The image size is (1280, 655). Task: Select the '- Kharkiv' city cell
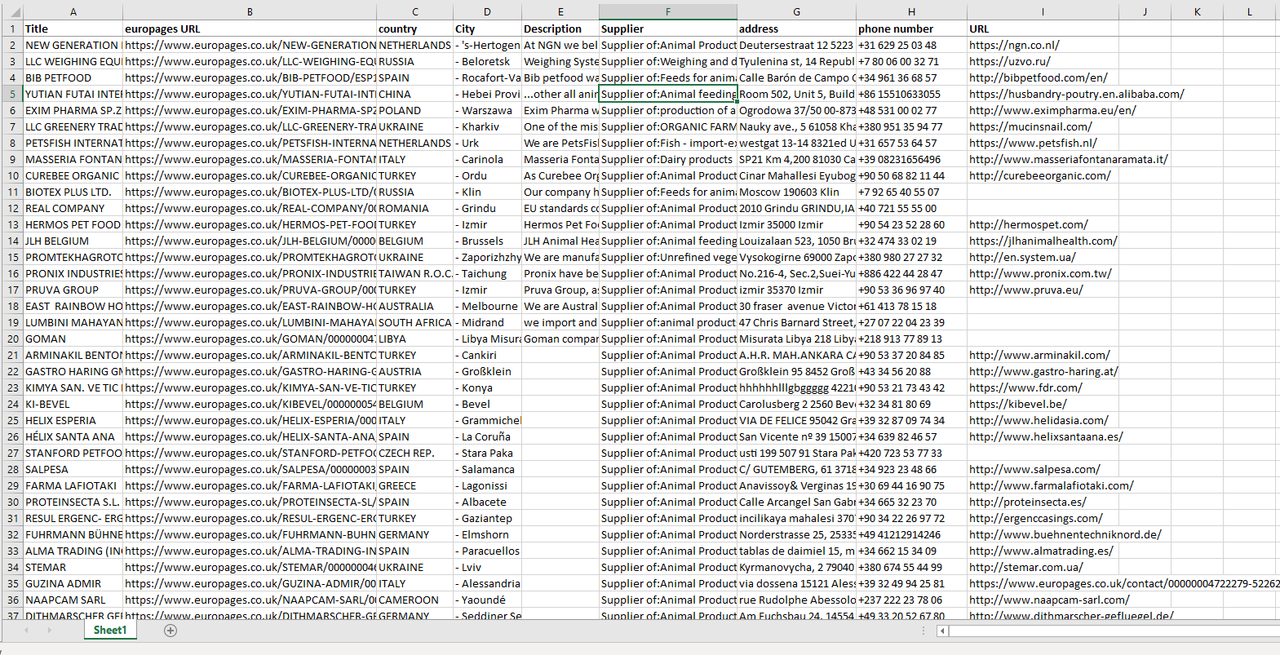pos(487,127)
